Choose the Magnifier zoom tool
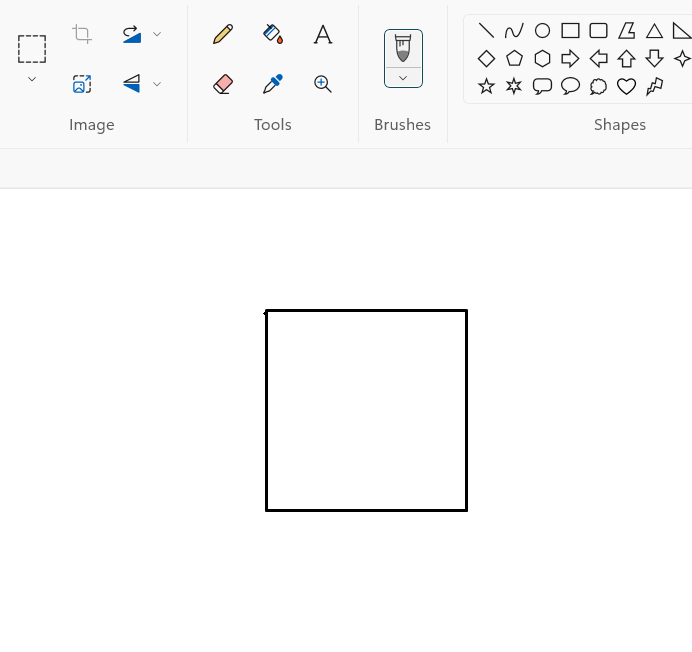 (x=323, y=84)
